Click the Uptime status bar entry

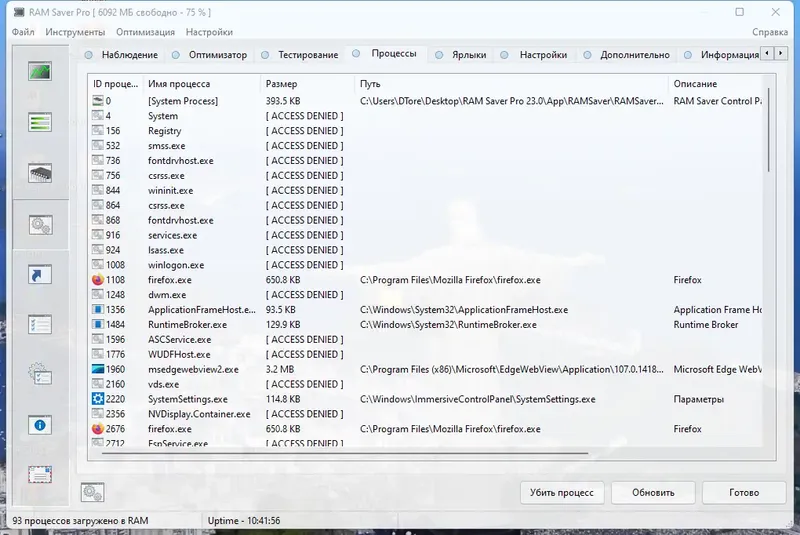(x=244, y=521)
